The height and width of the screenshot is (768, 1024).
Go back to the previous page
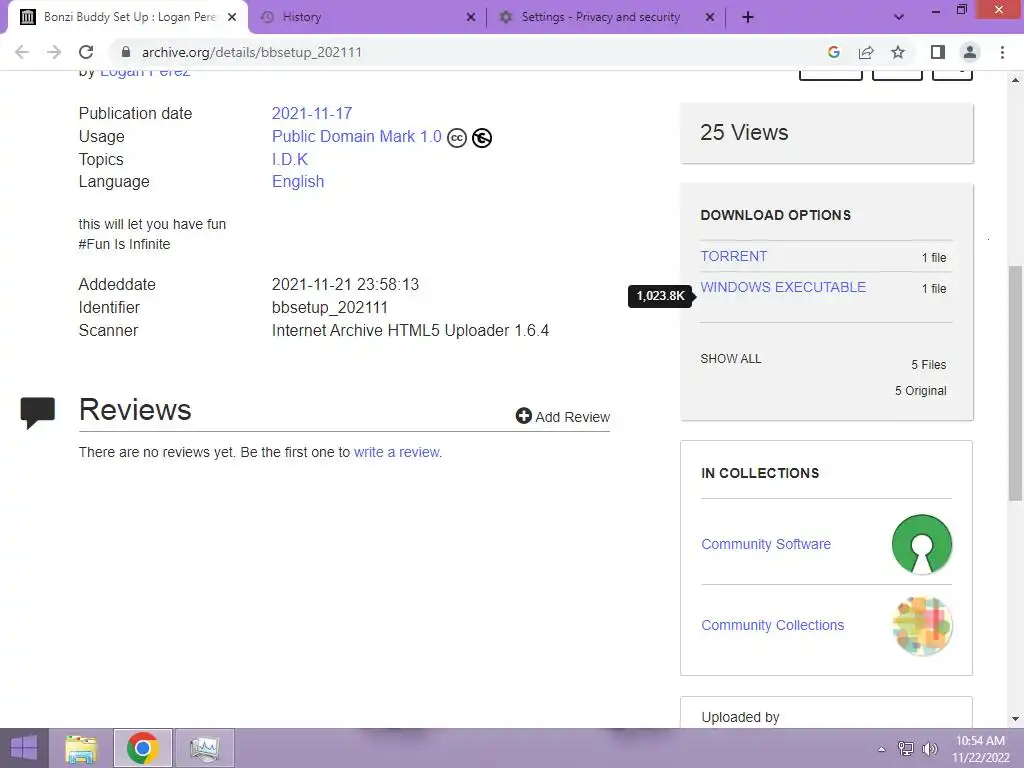22,52
